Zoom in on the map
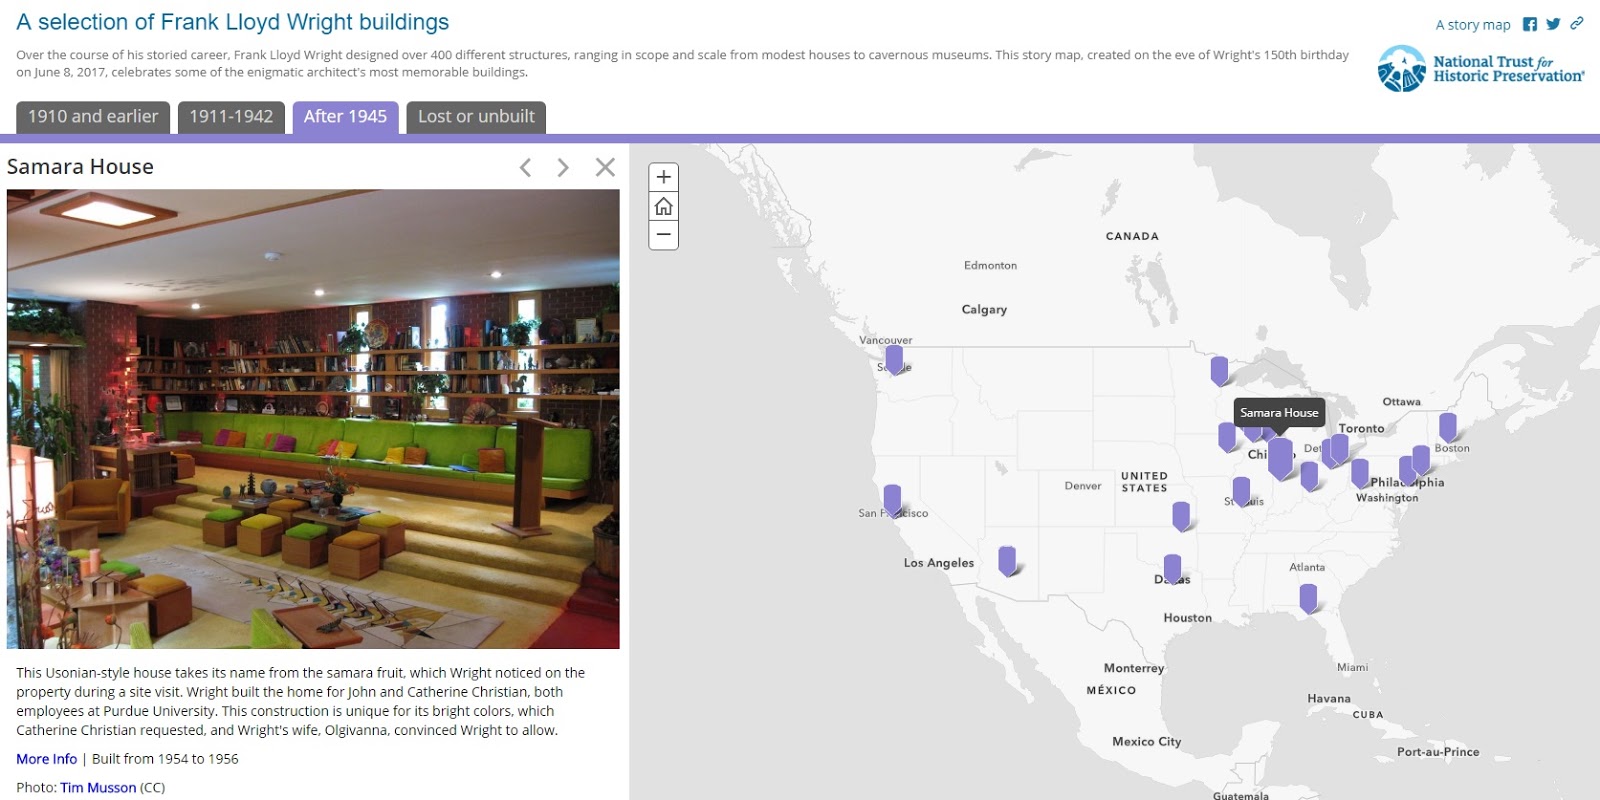 [x=664, y=178]
